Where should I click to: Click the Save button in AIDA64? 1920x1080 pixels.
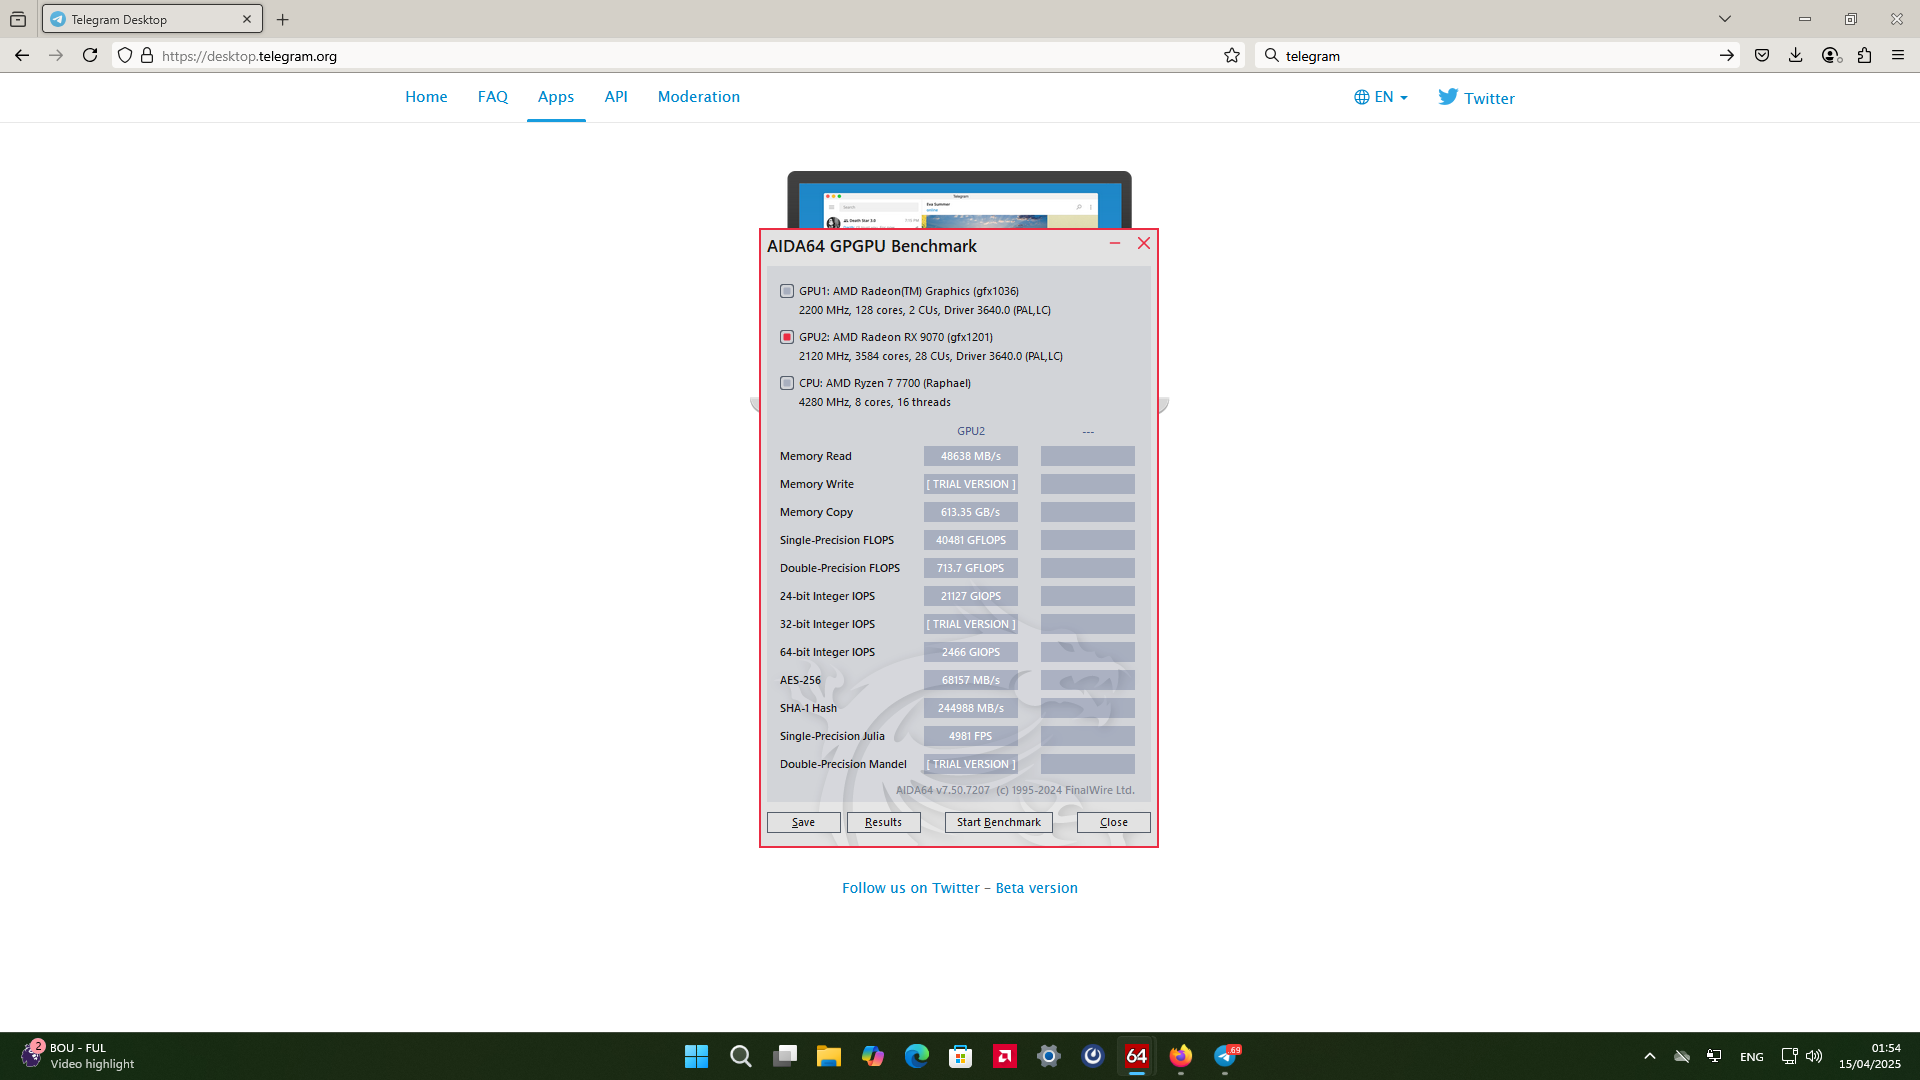click(803, 822)
